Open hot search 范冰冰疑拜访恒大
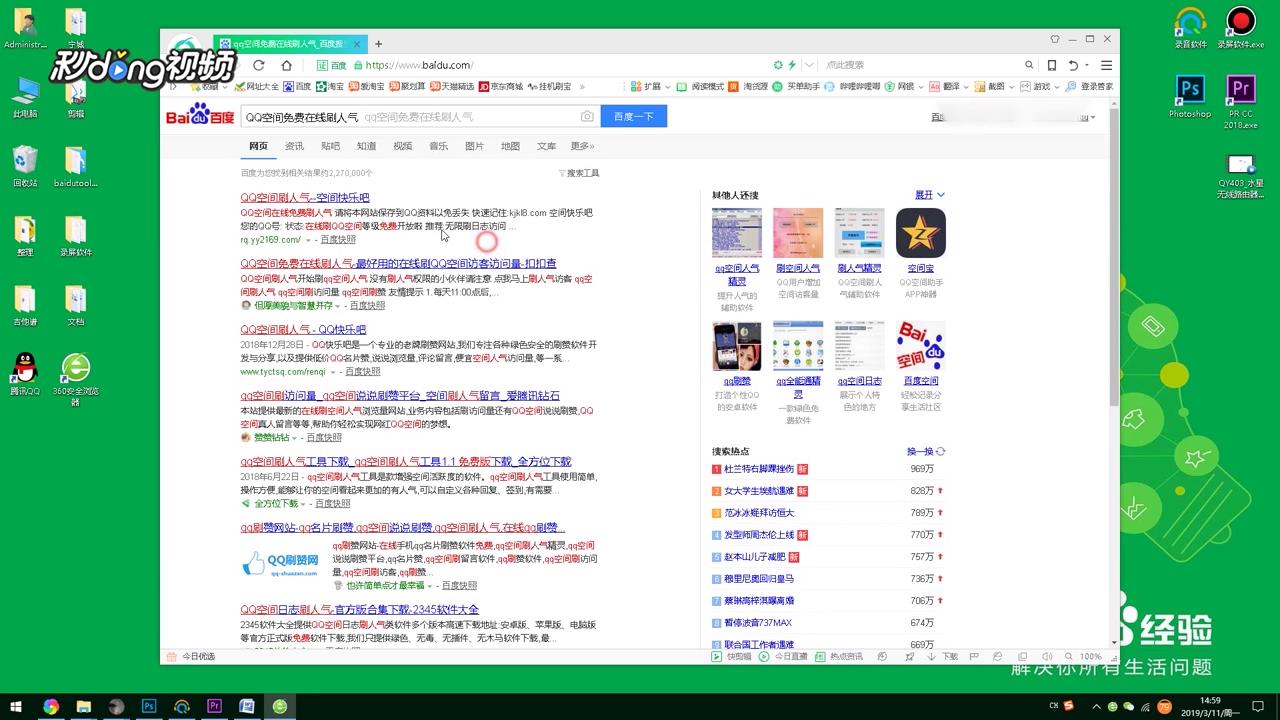Viewport: 1280px width, 720px height. (x=759, y=513)
